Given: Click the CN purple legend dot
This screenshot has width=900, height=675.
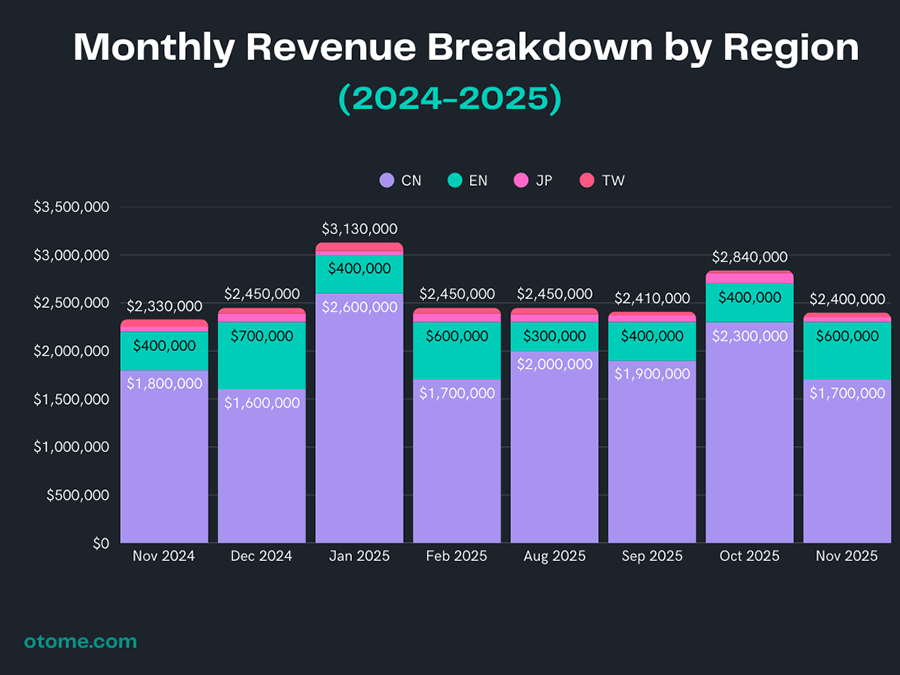Looking at the screenshot, I should [x=387, y=180].
